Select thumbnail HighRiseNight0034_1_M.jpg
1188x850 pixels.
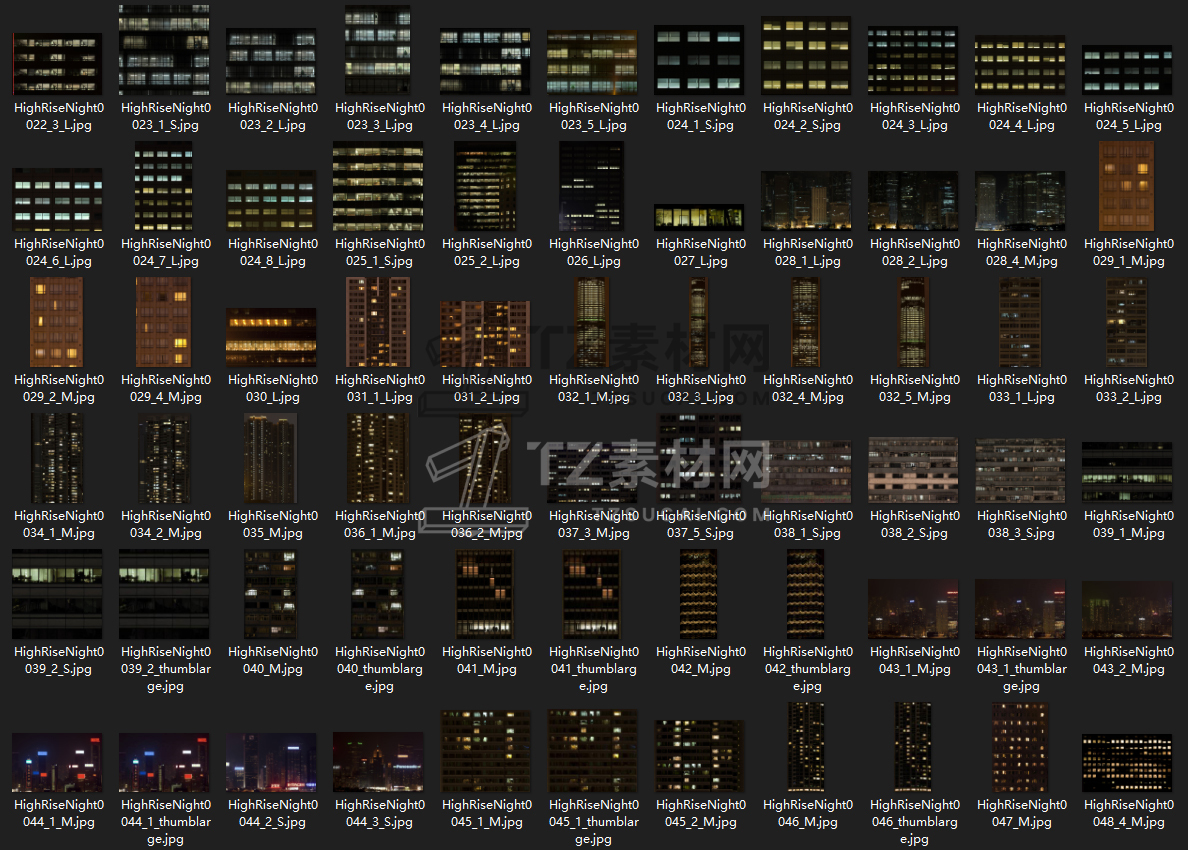(x=58, y=458)
